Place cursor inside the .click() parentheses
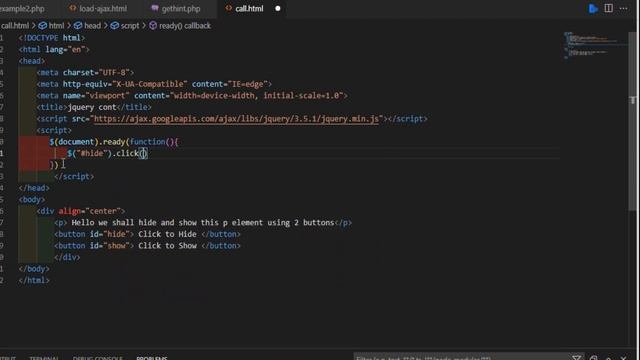This screenshot has height=360, width=640. pyautogui.click(x=144, y=153)
